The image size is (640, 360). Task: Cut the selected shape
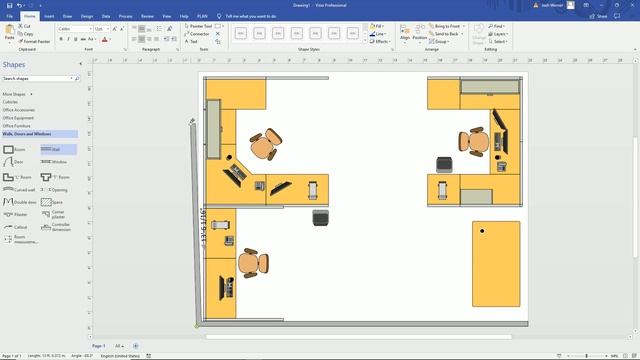[24, 26]
